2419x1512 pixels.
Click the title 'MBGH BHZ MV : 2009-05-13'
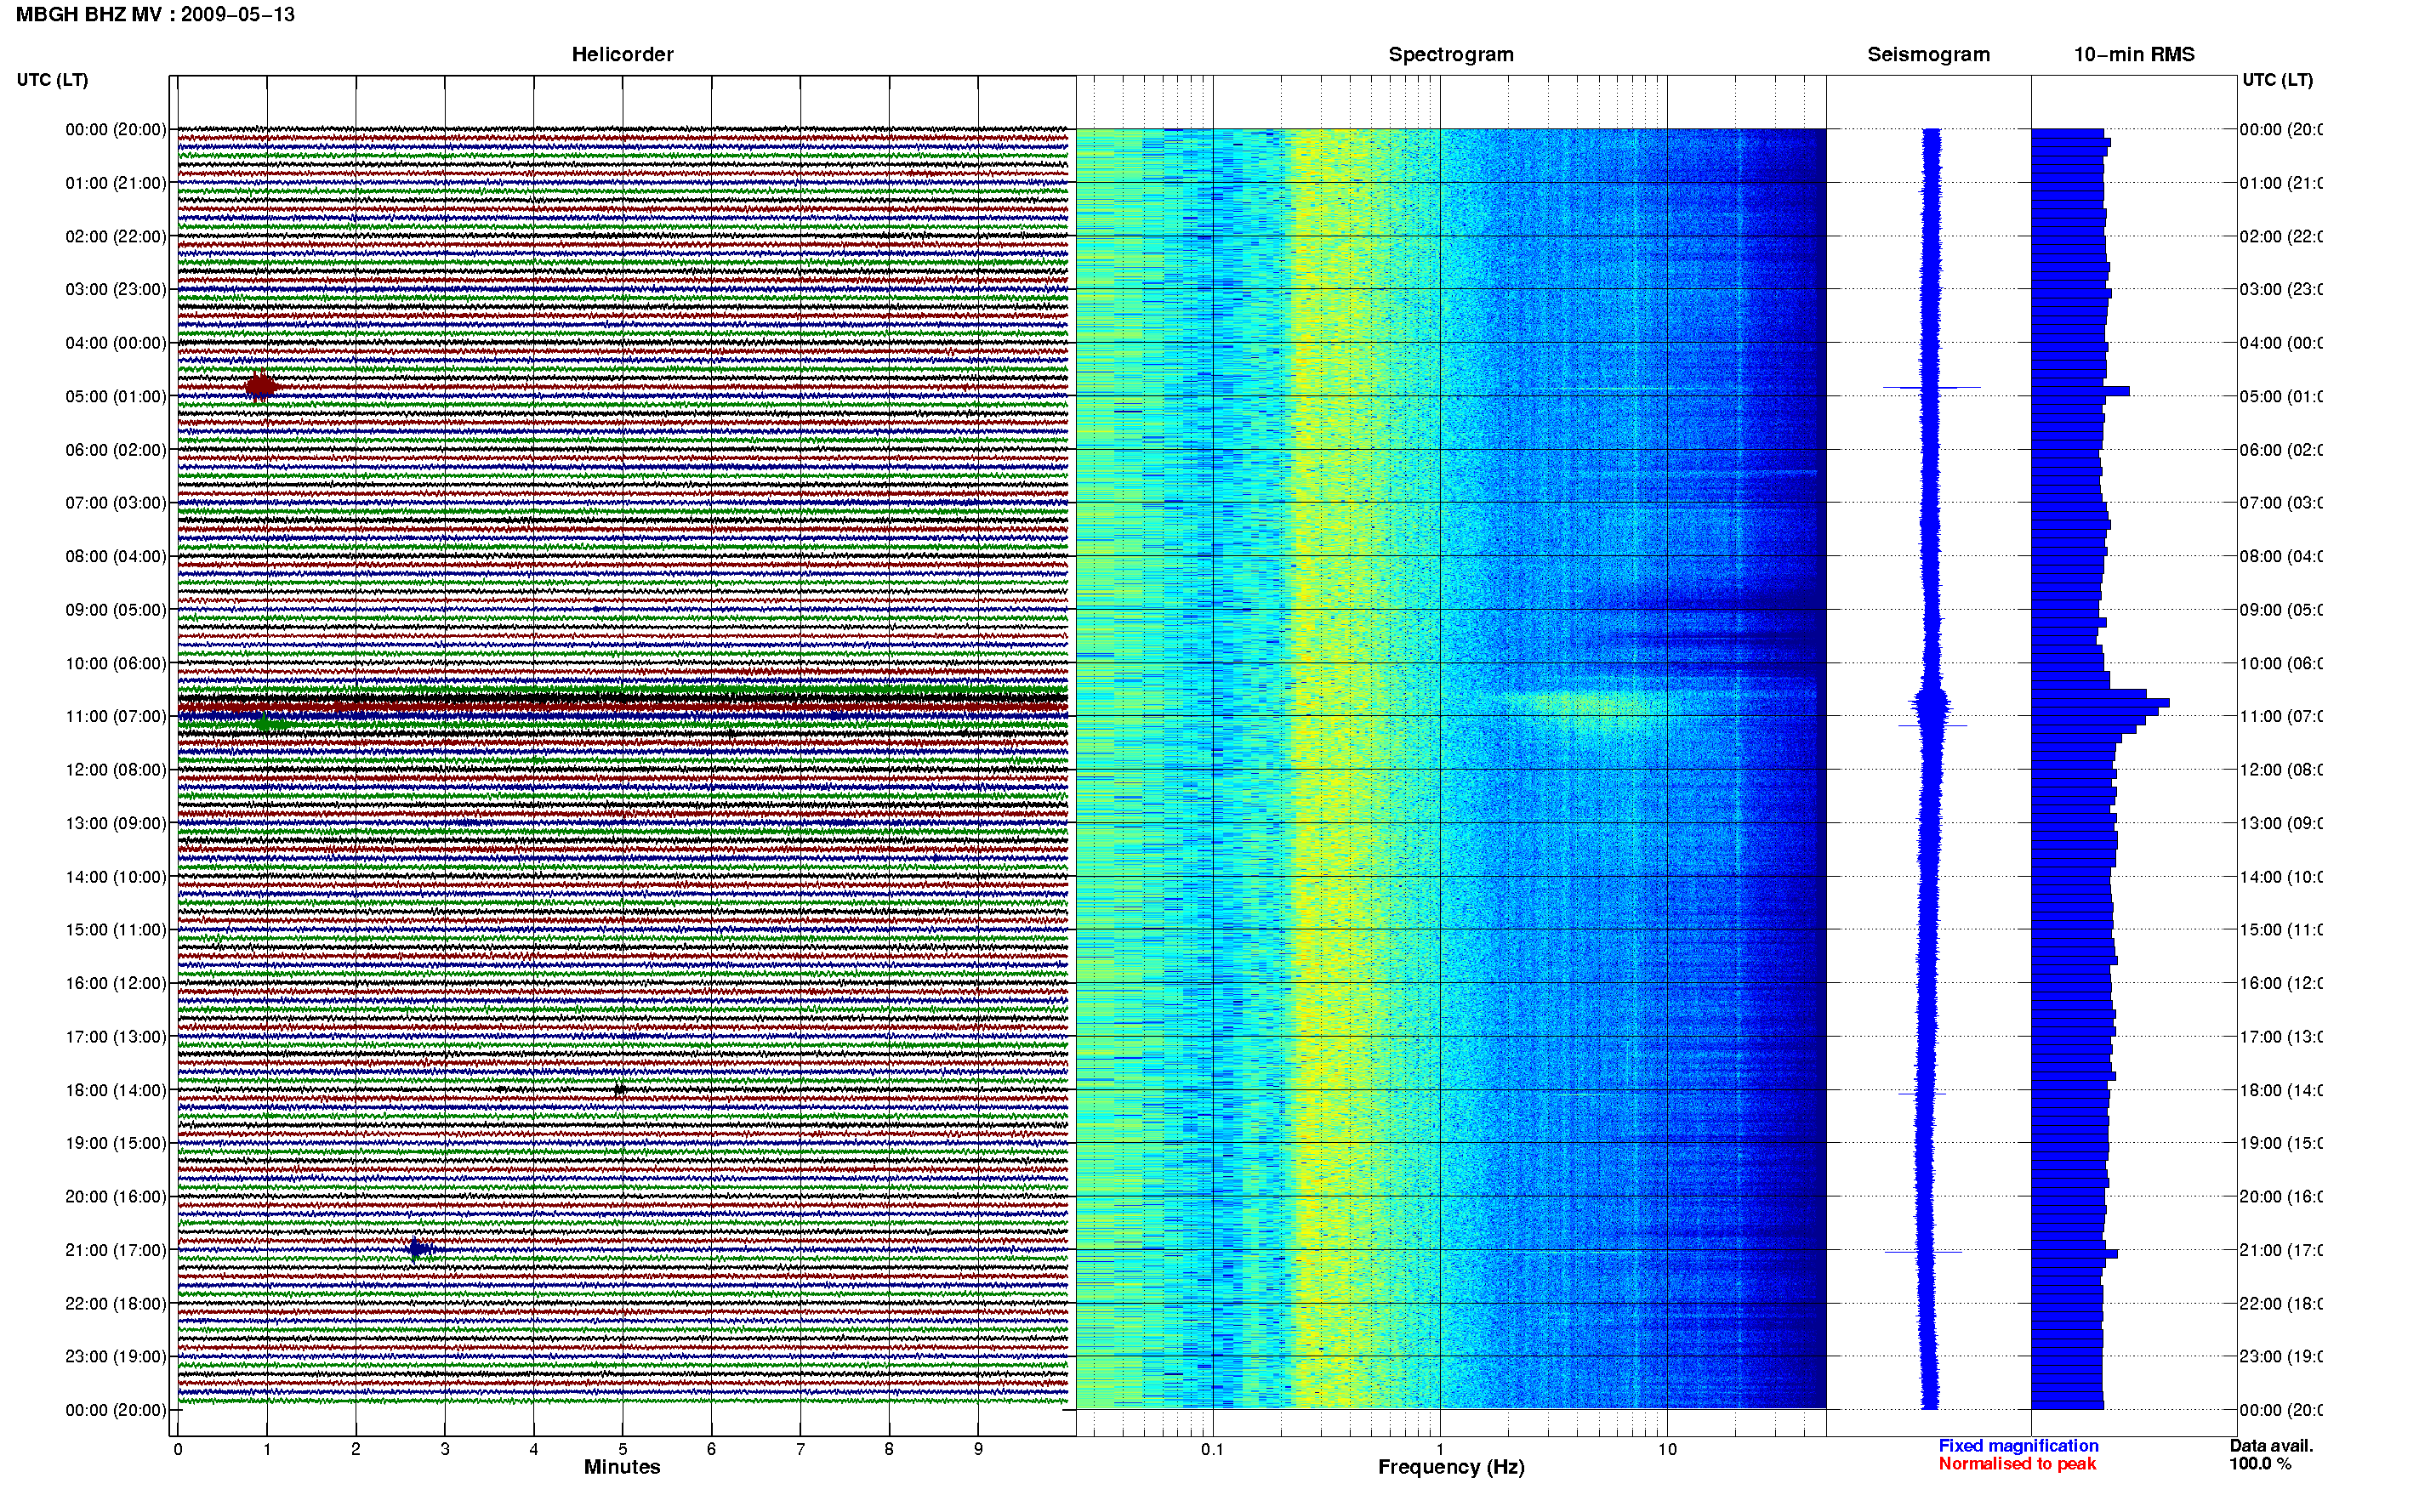tap(155, 15)
